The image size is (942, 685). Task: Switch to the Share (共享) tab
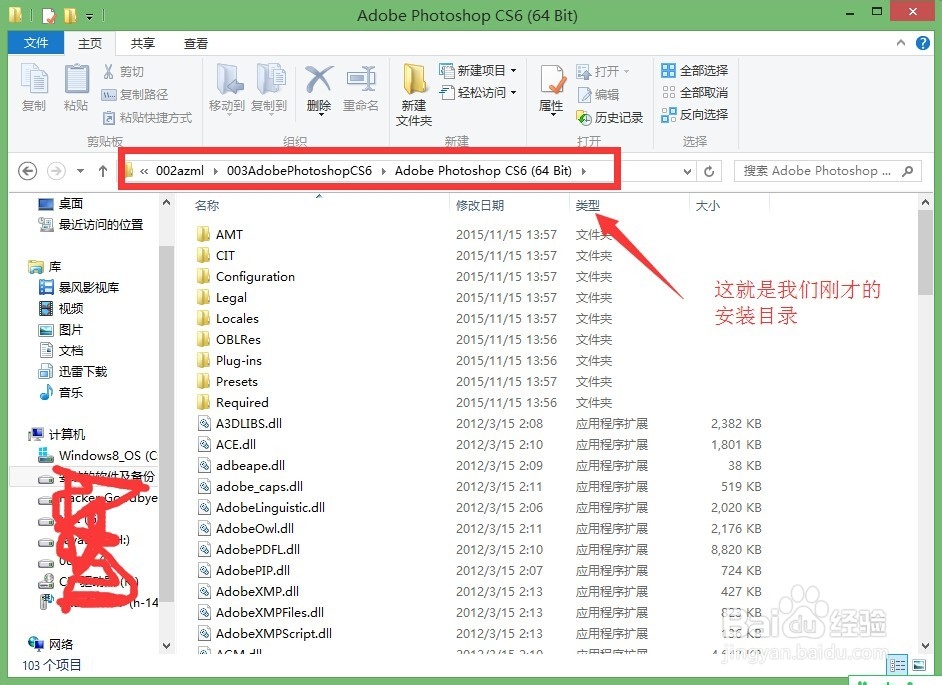point(143,43)
